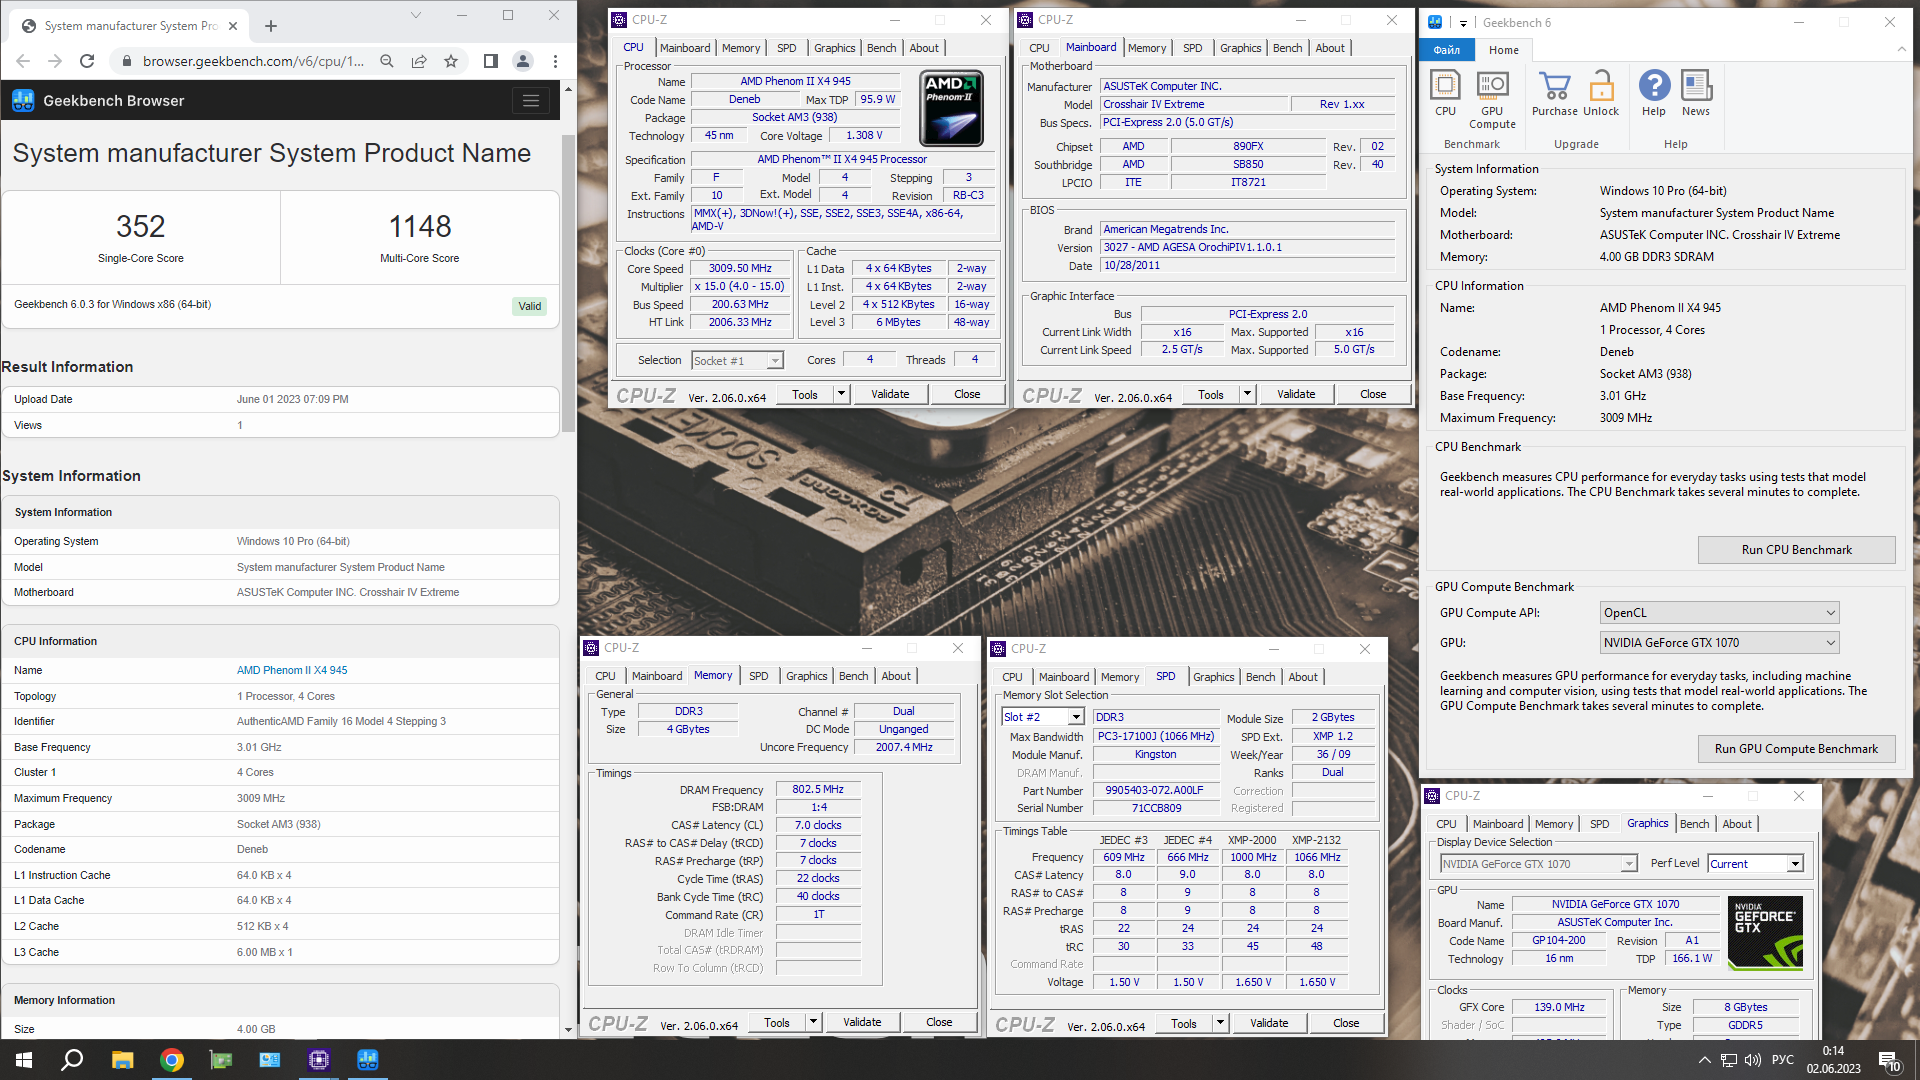Click Tools button in CPU-Z Memory window
The image size is (1920, 1080).
click(777, 1022)
